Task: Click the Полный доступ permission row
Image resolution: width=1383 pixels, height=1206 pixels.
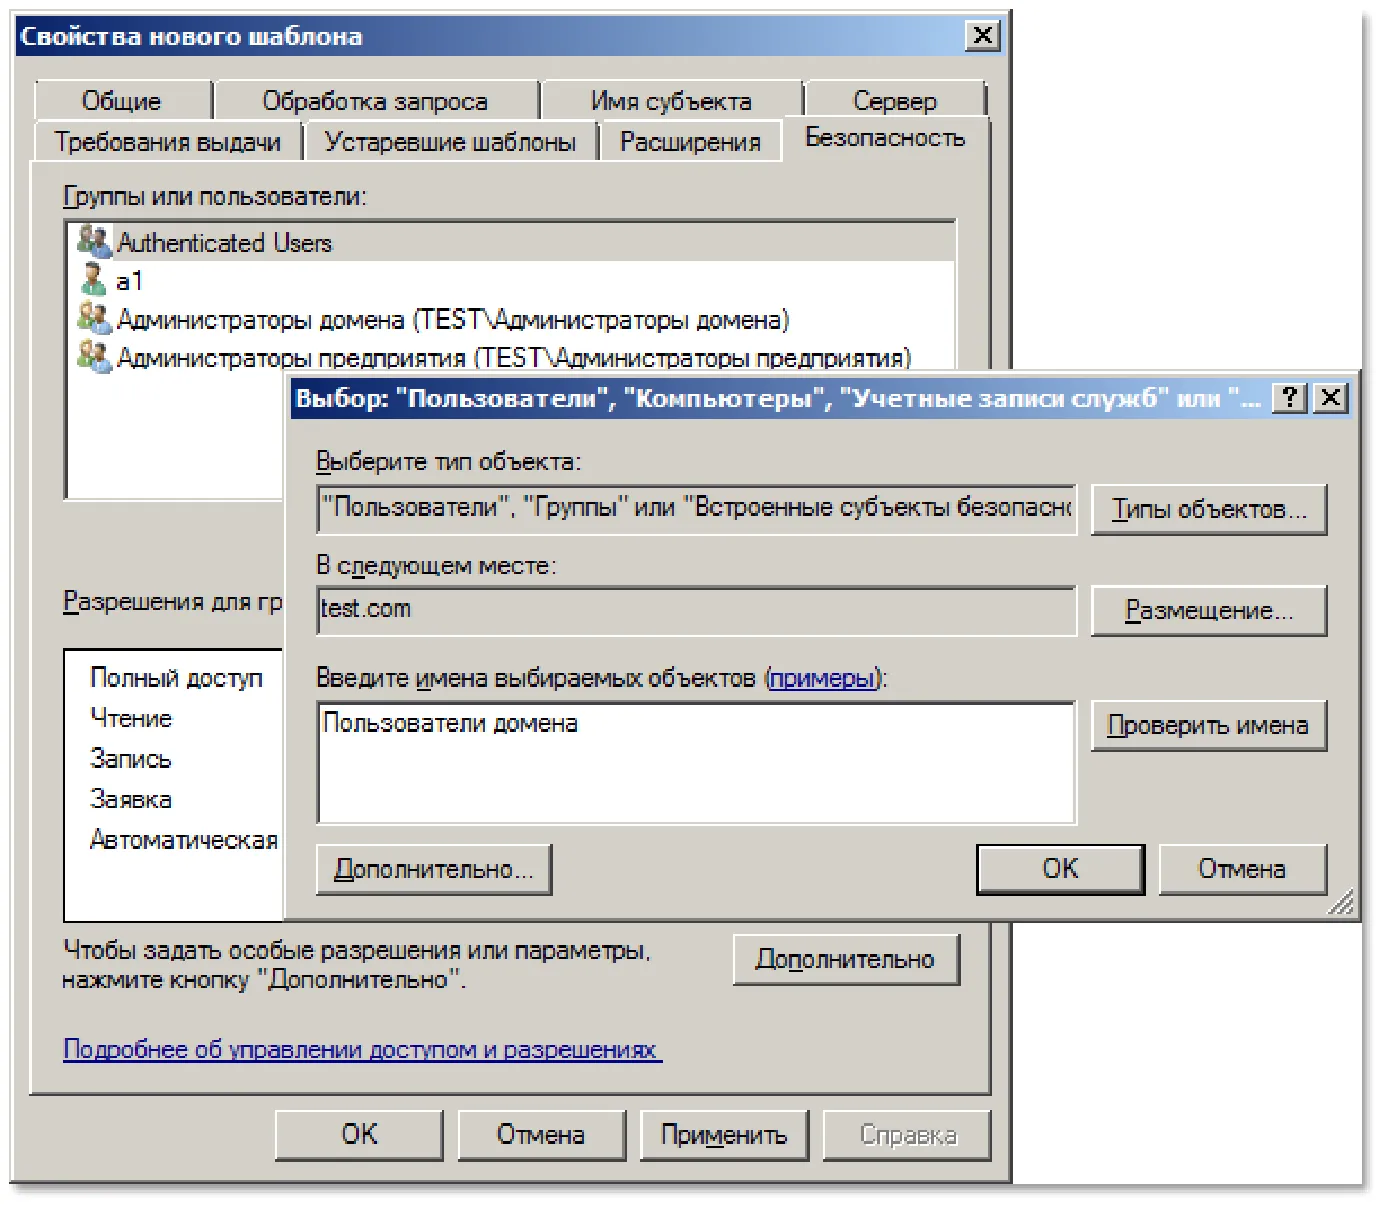Action: tap(176, 678)
